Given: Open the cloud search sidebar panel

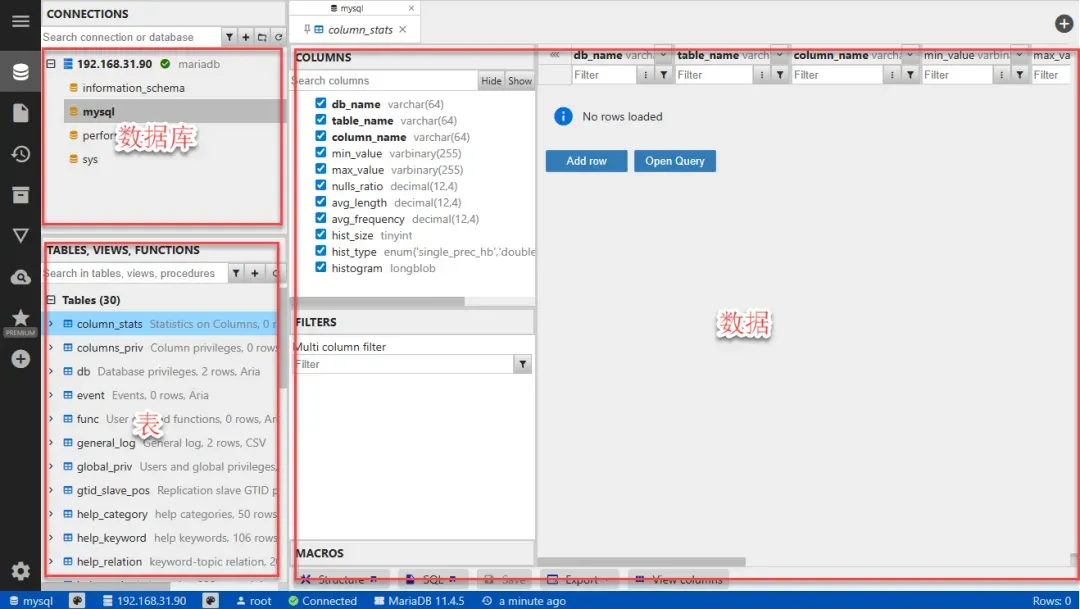Looking at the screenshot, I should pos(20,277).
